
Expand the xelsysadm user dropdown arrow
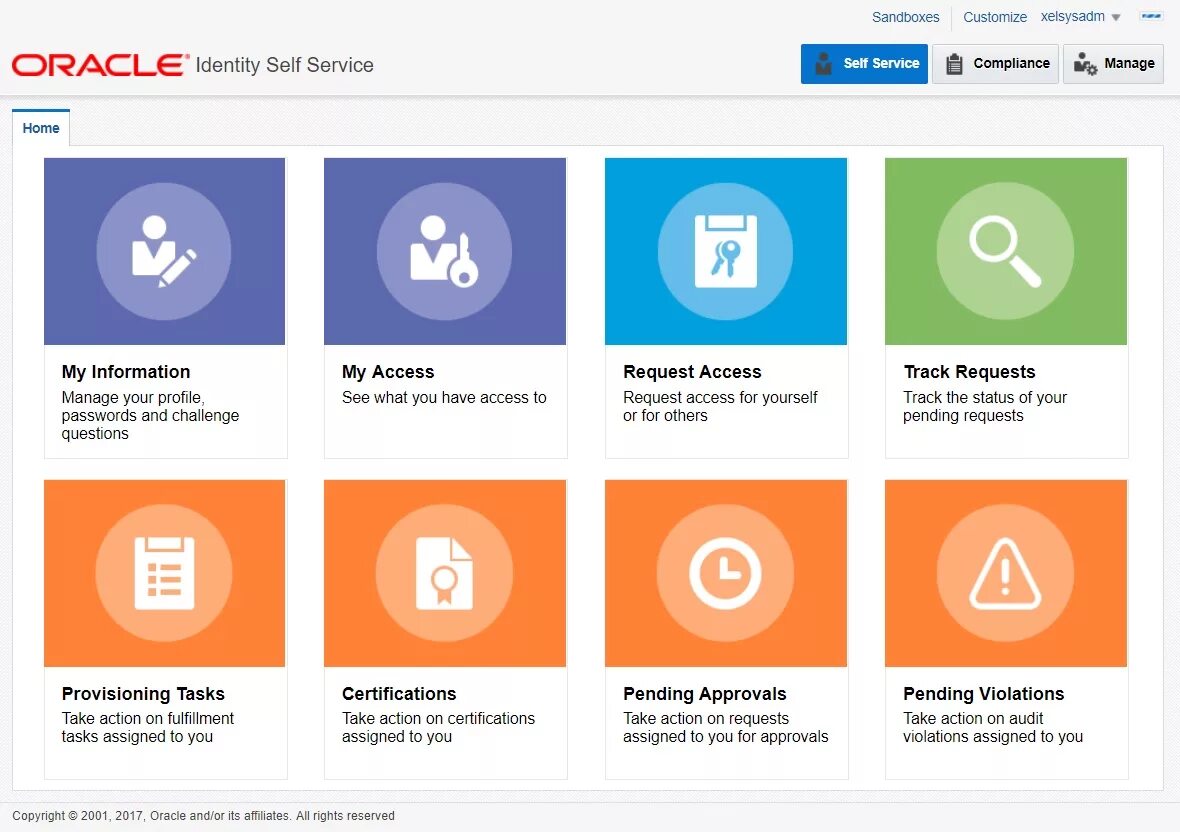pos(1116,17)
